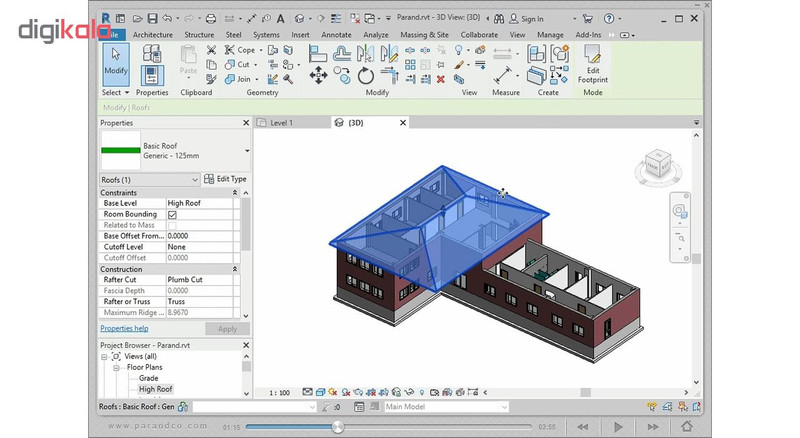Select Mirror - Draw Axis tool
Viewport: 800px width, 438px height.
click(x=389, y=54)
